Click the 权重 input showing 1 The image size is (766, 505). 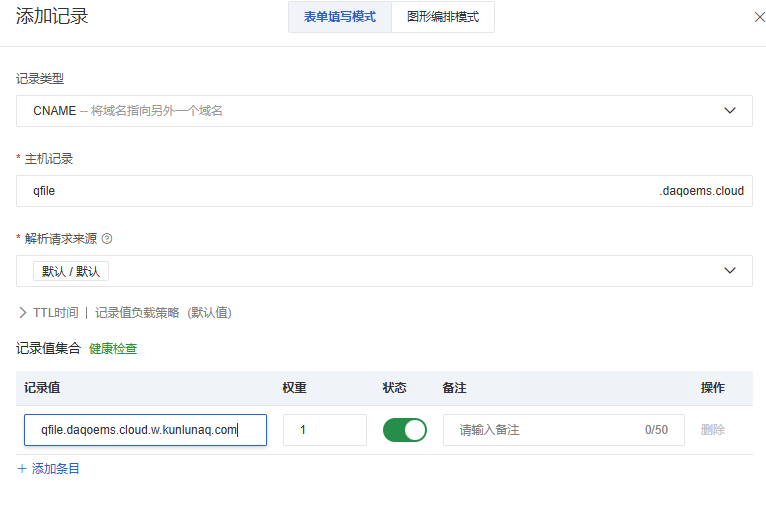click(x=324, y=430)
